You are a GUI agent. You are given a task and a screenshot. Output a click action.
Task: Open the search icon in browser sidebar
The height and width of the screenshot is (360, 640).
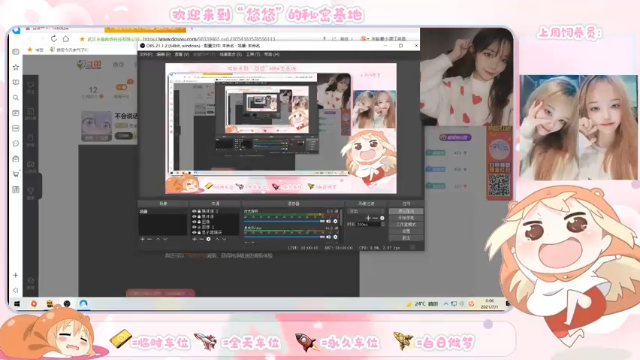coord(16,98)
